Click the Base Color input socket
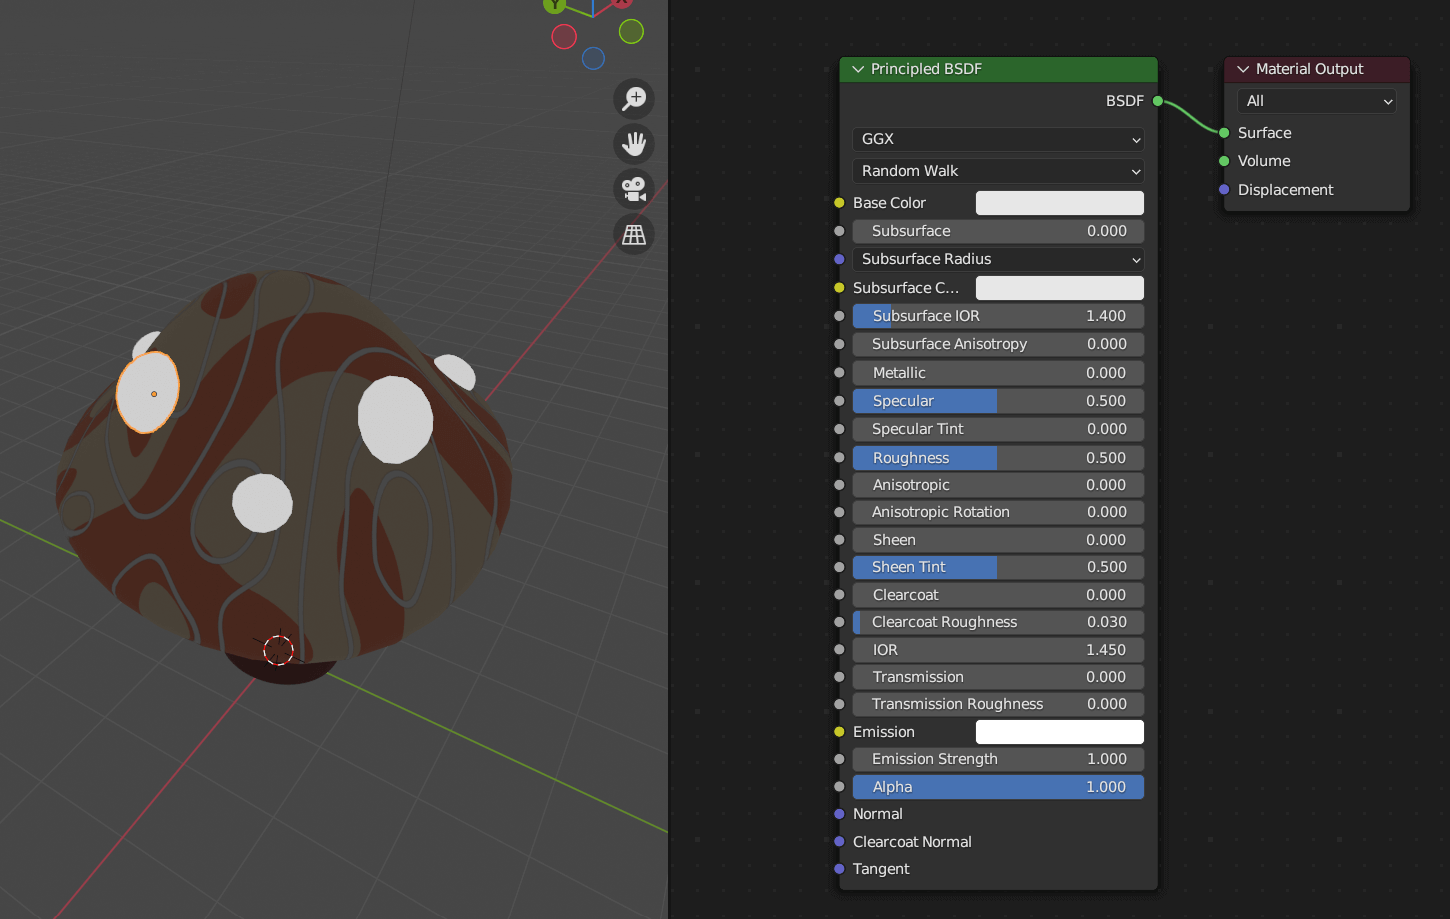Viewport: 1450px width, 919px height. (x=839, y=203)
